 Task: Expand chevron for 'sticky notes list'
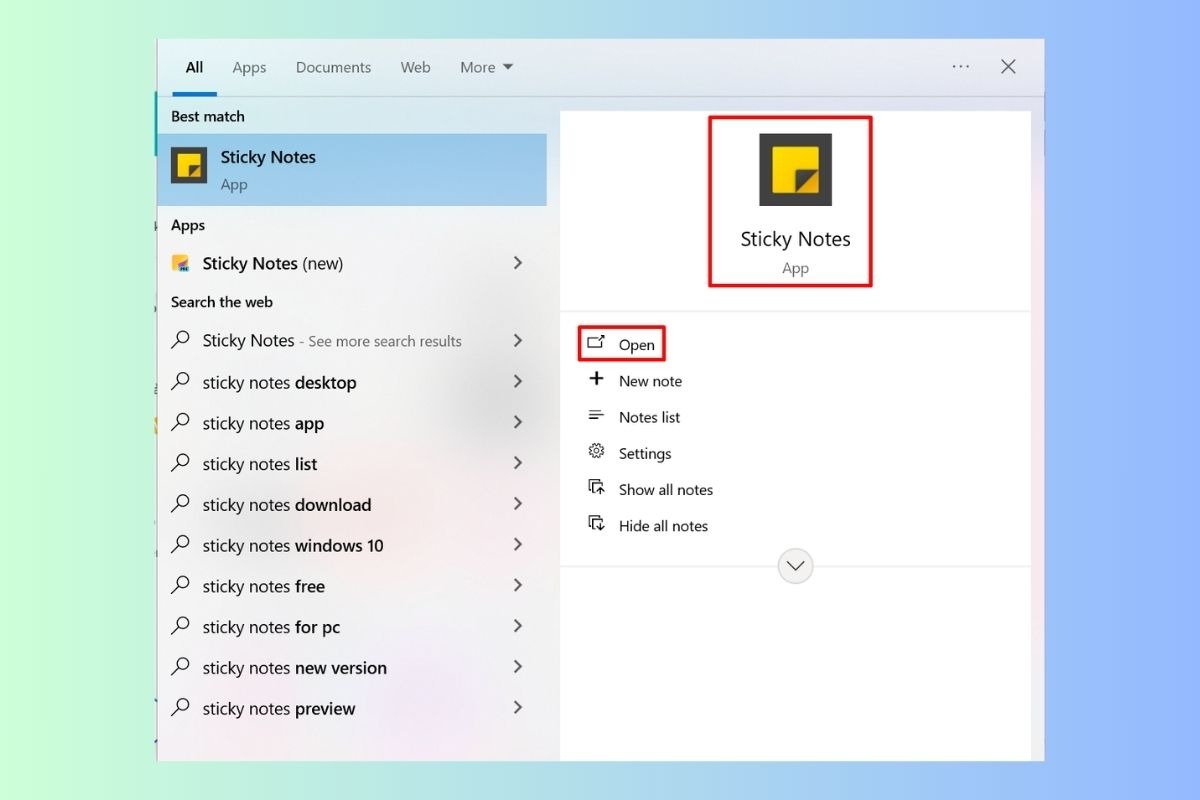pyautogui.click(x=518, y=463)
